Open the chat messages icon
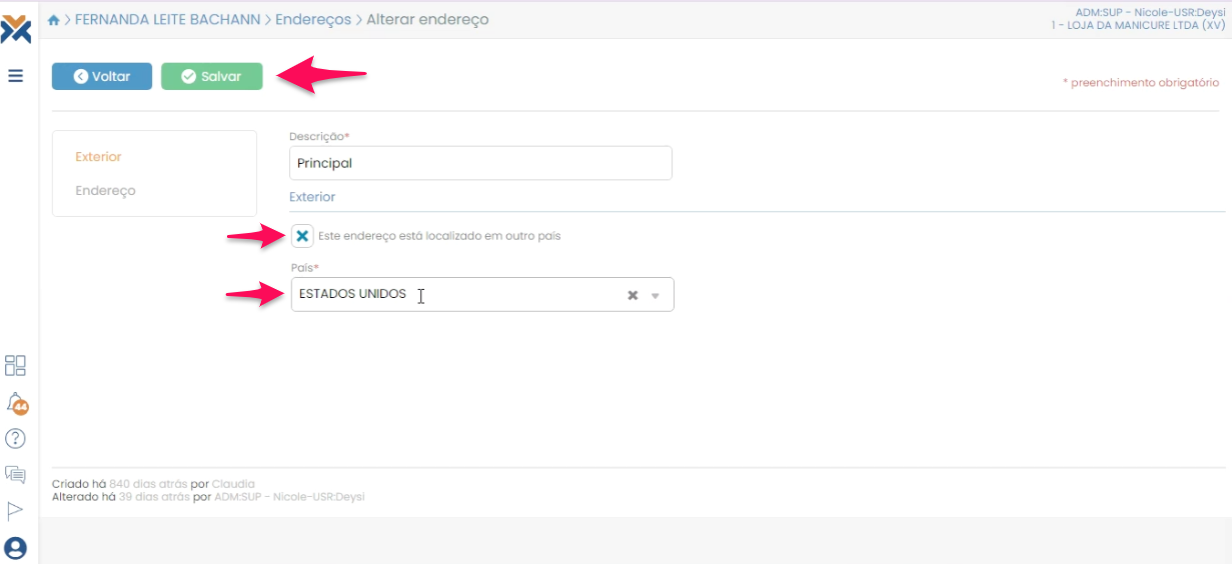1232x564 pixels. (16, 474)
